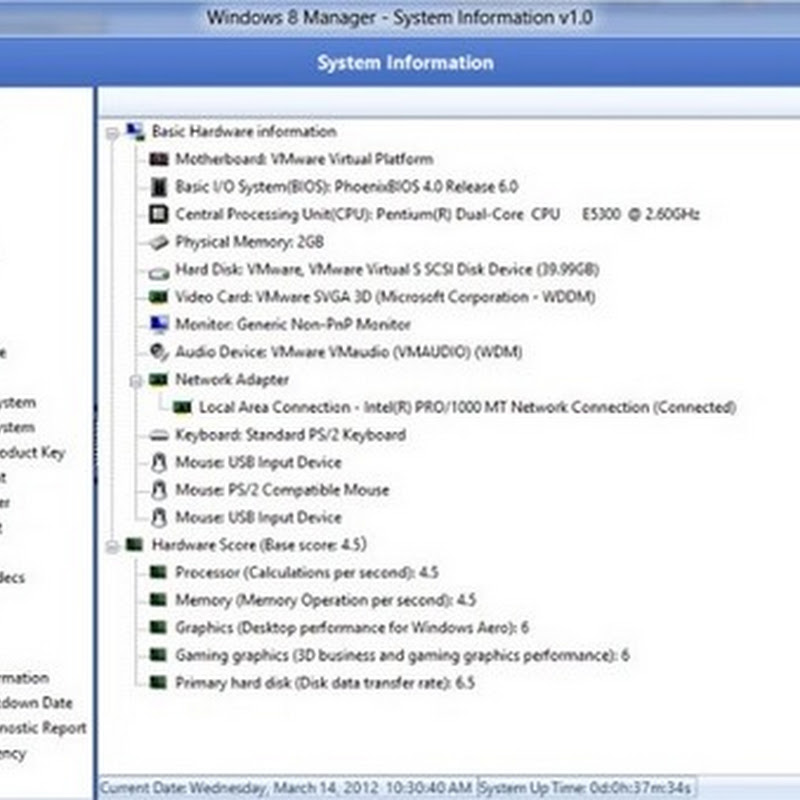Click the Motherboard icon

158,159
